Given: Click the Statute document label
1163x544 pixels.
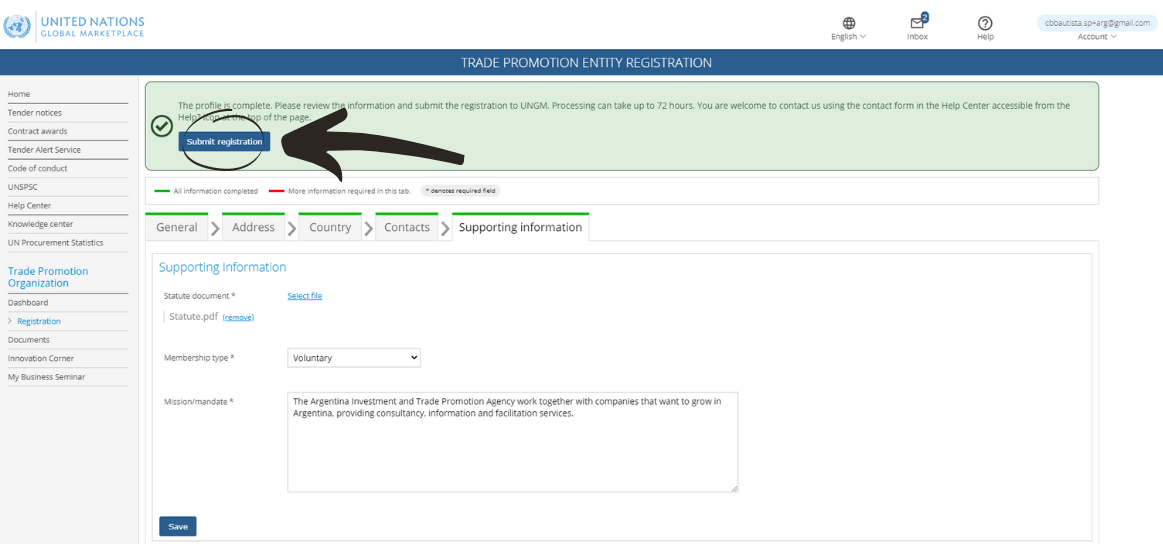Looking at the screenshot, I should pyautogui.click(x=200, y=295).
